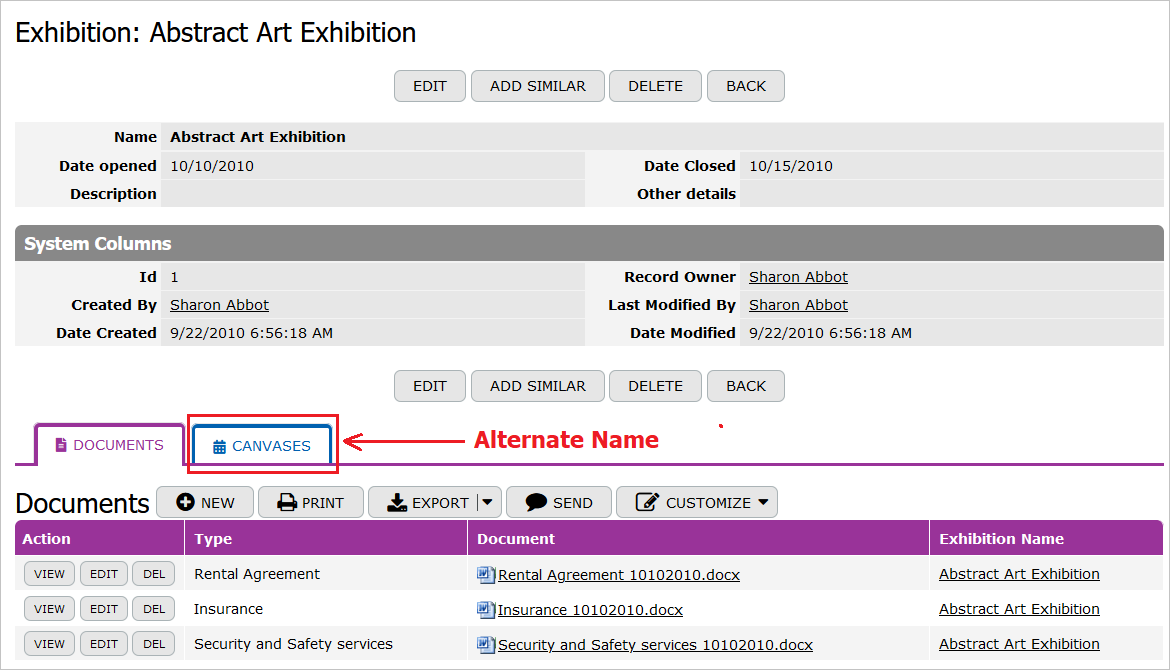Create a NEW document record
Viewport: 1175px width, 671px height.
tap(205, 502)
